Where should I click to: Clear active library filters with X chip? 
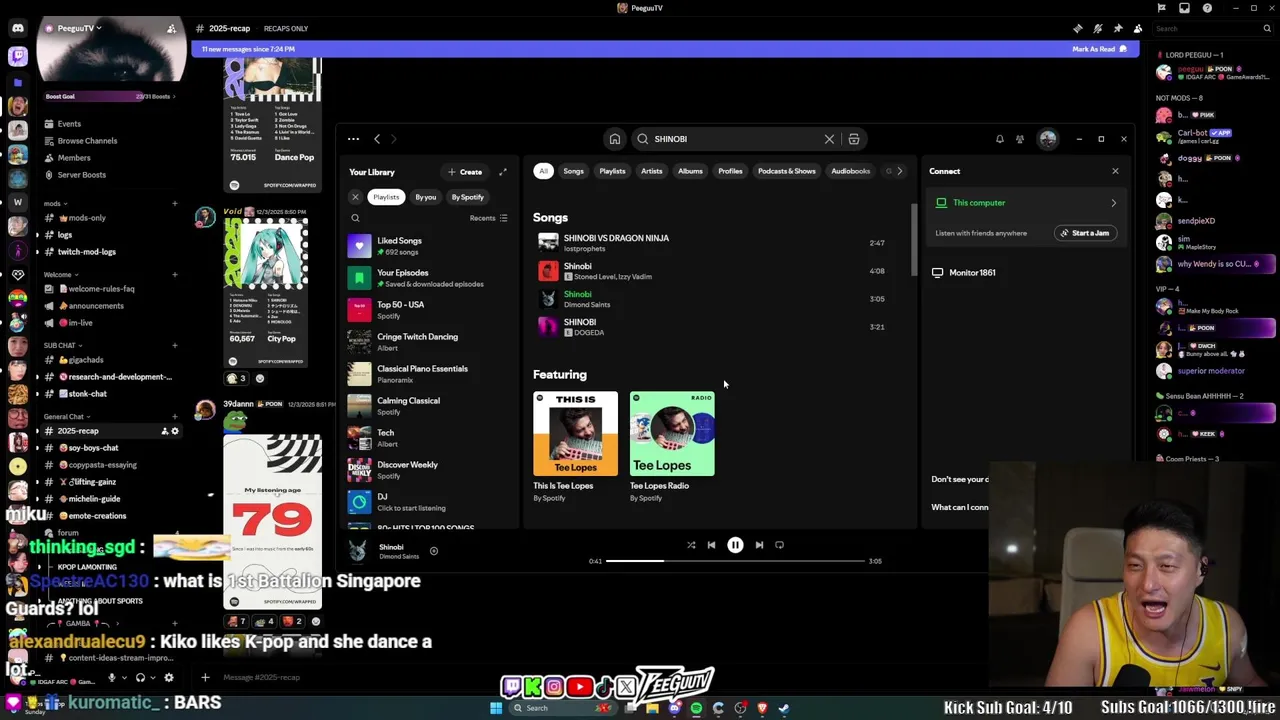[355, 197]
